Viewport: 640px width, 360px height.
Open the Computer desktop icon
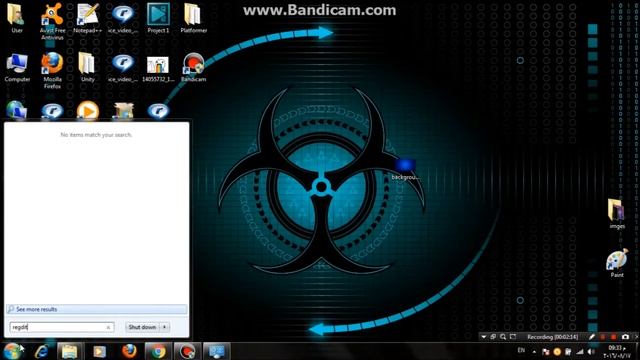17,67
